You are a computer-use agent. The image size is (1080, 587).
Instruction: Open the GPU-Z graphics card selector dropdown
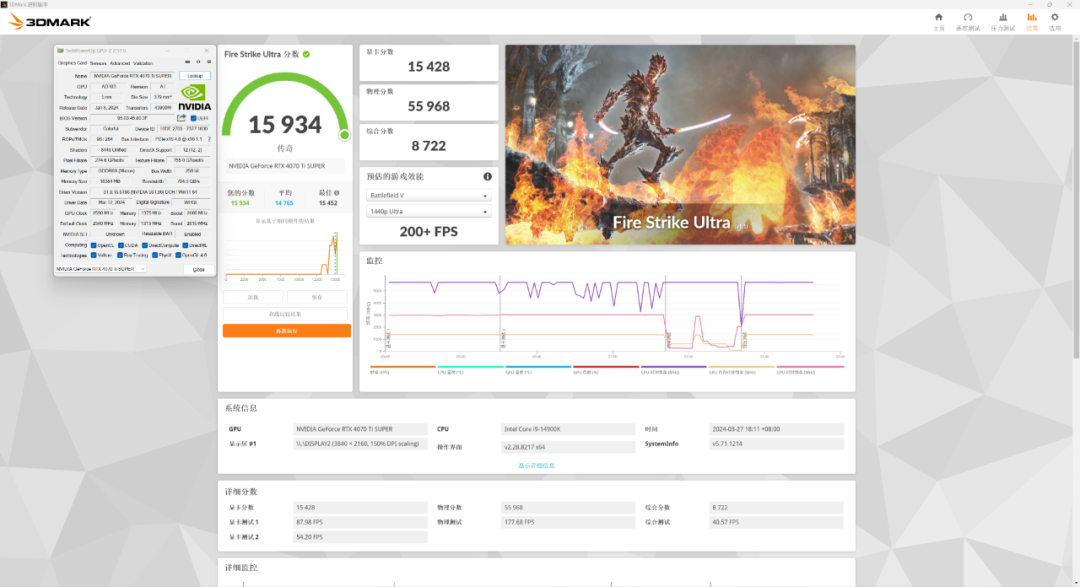click(101, 269)
